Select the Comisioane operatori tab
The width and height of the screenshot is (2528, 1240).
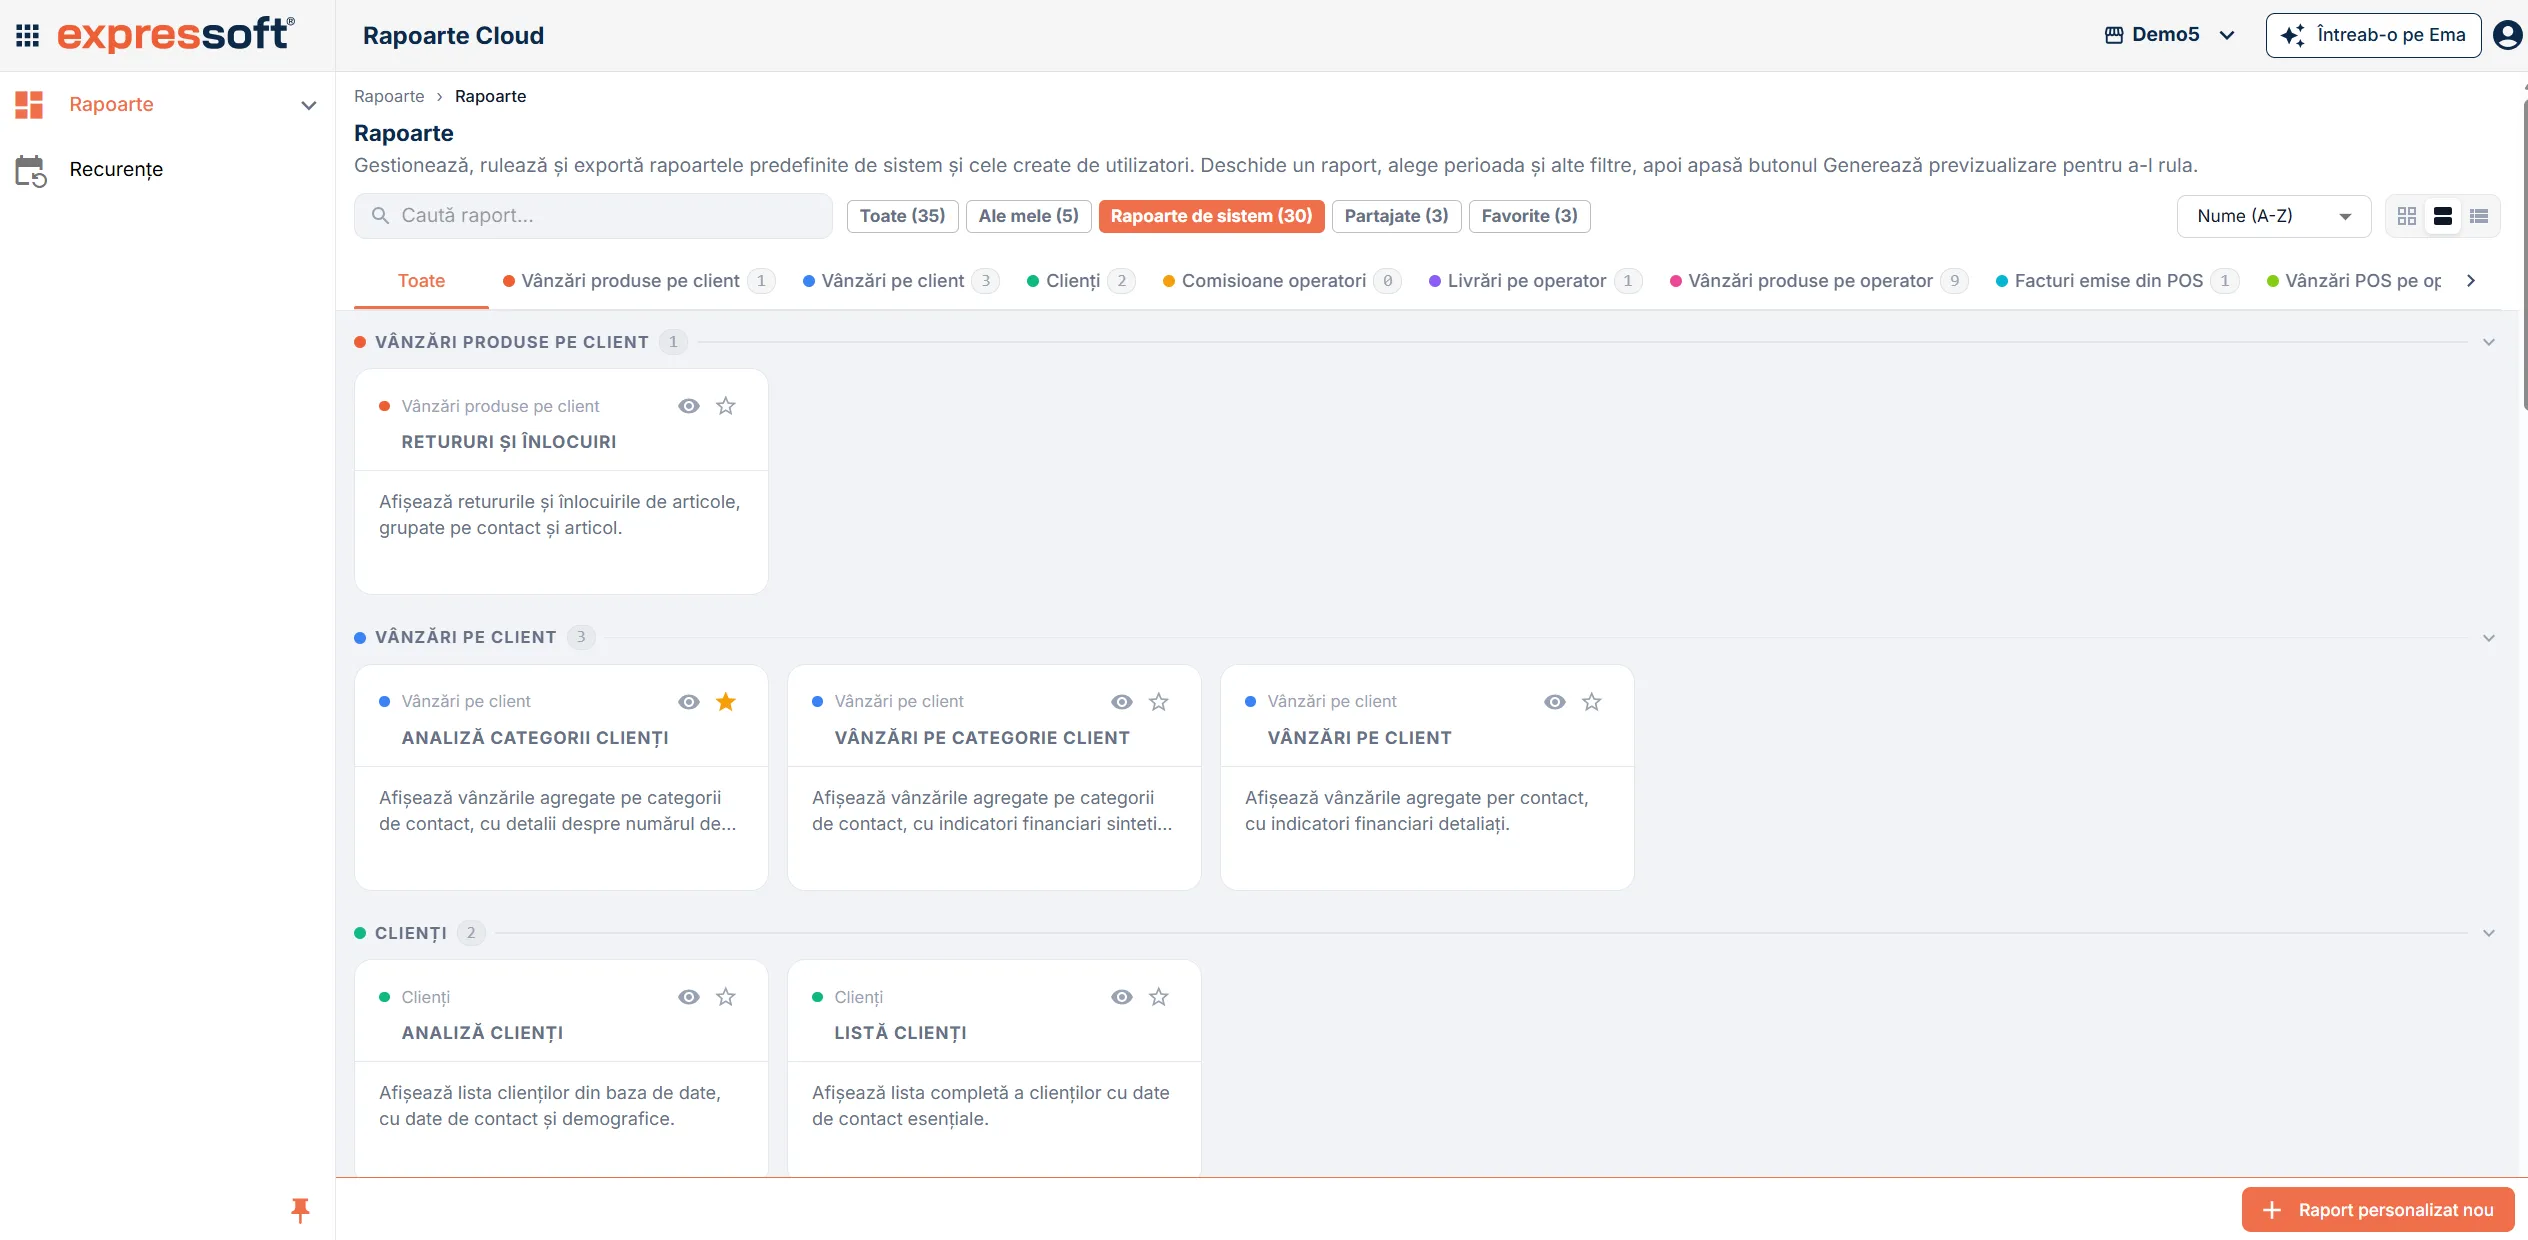coord(1281,281)
